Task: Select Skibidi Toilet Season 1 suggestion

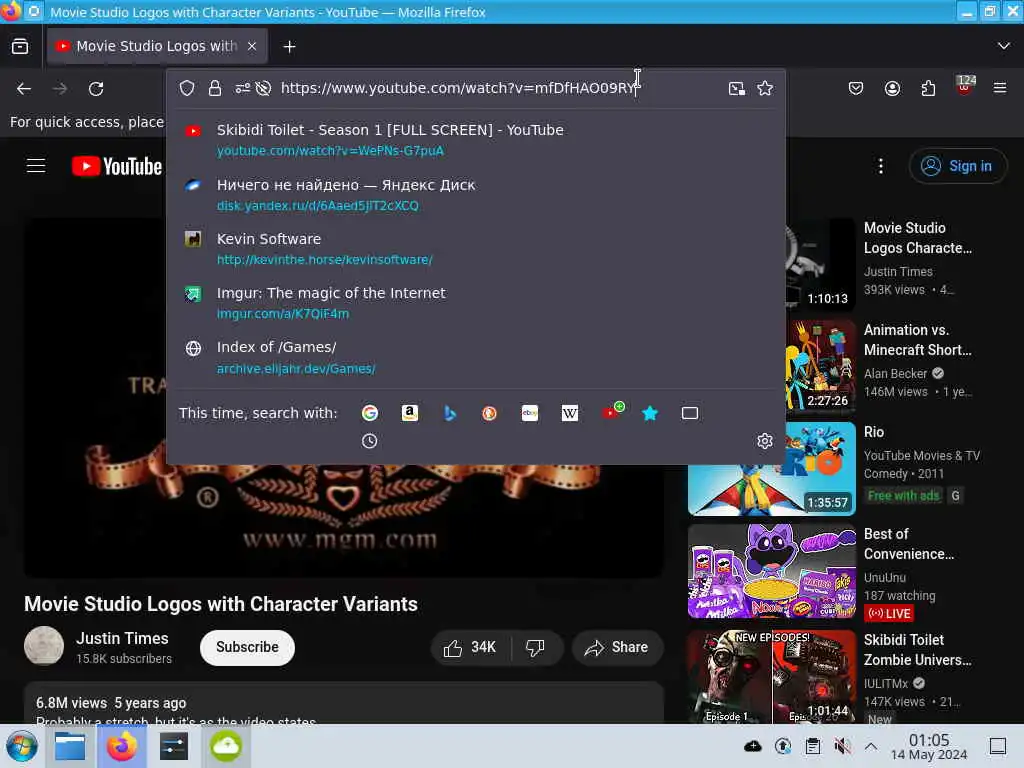Action: [475, 140]
